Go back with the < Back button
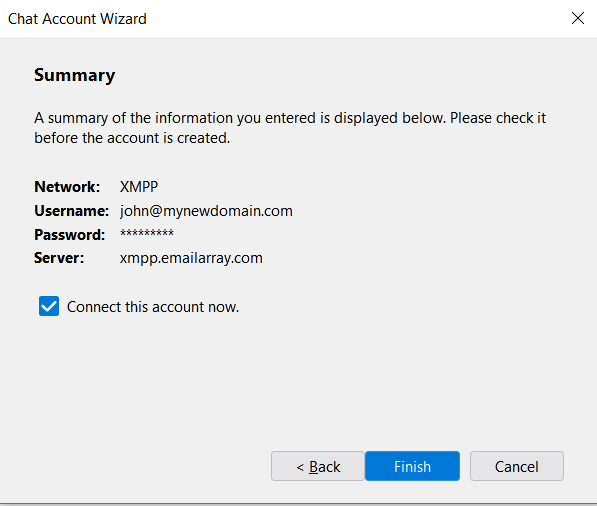This screenshot has height=506, width=597. (318, 466)
